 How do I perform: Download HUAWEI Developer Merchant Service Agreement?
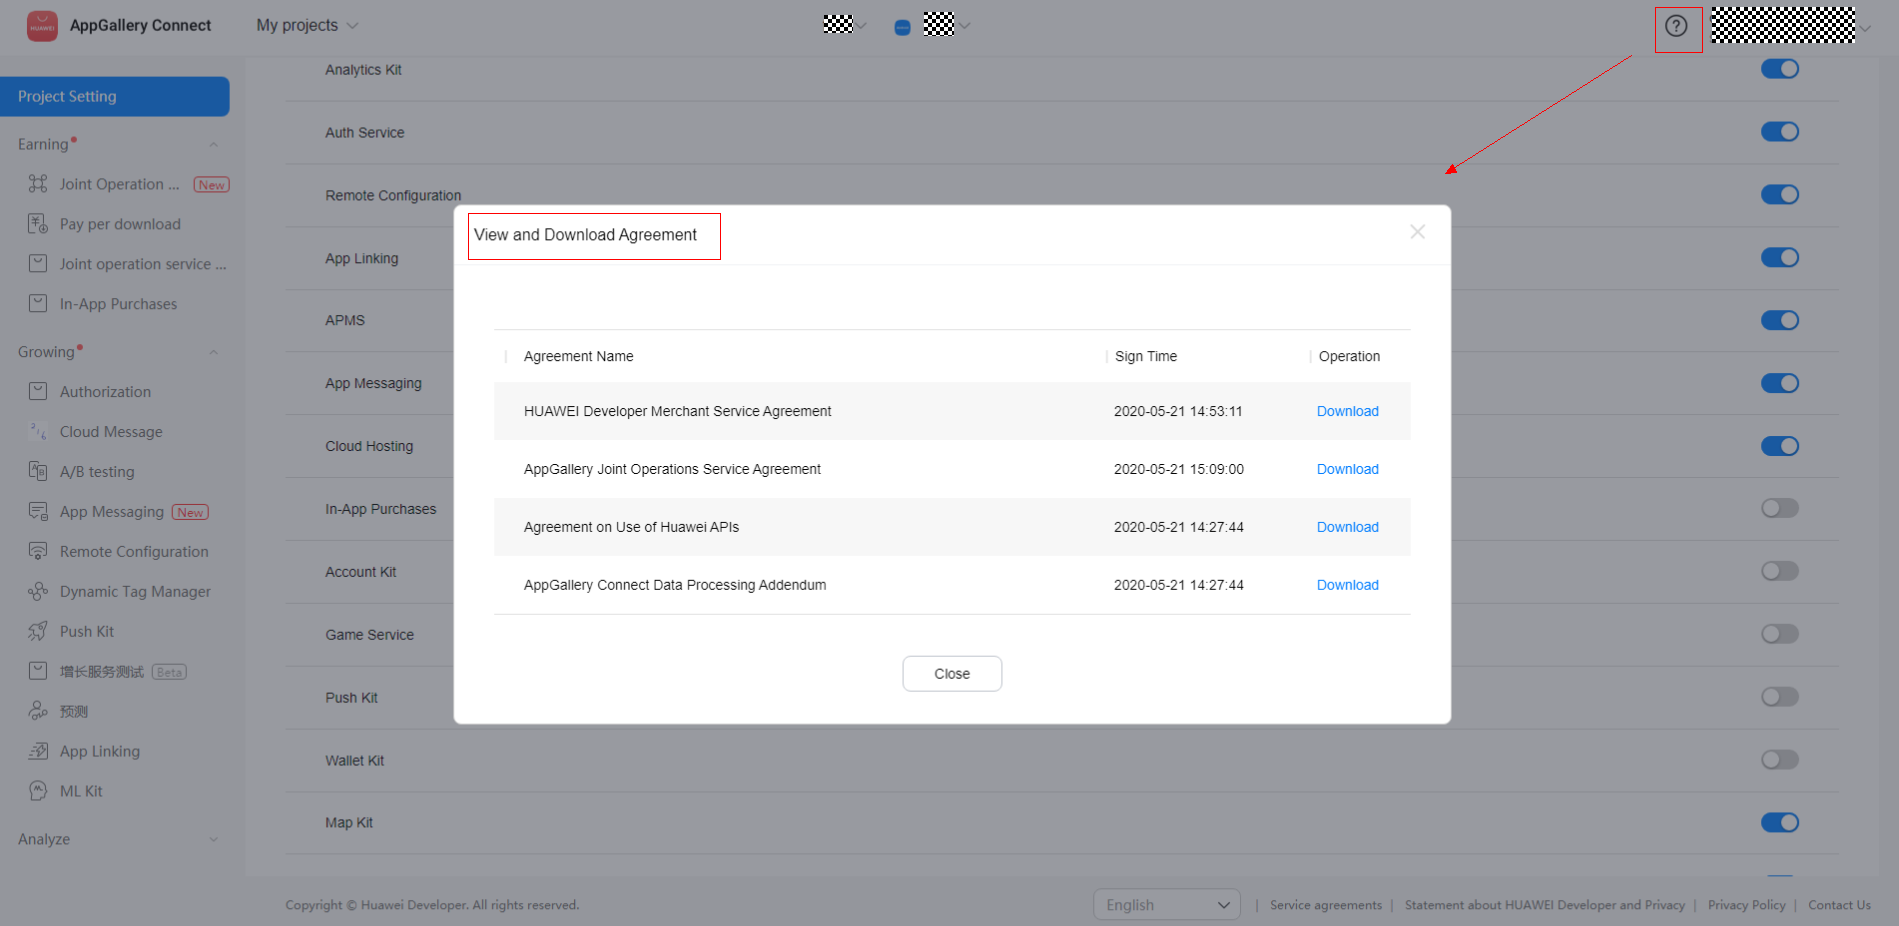click(1348, 411)
